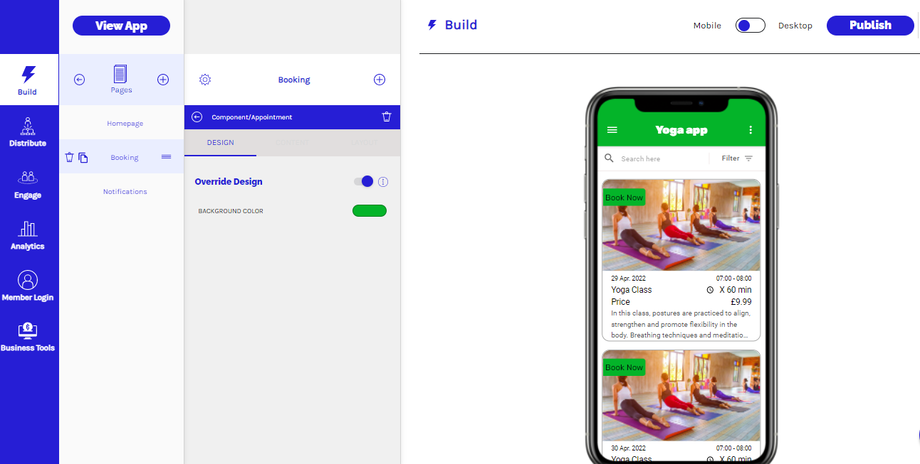Open the hamburger menu in the Yoga app preview
Viewport: 920px width, 464px height.
pos(612,130)
